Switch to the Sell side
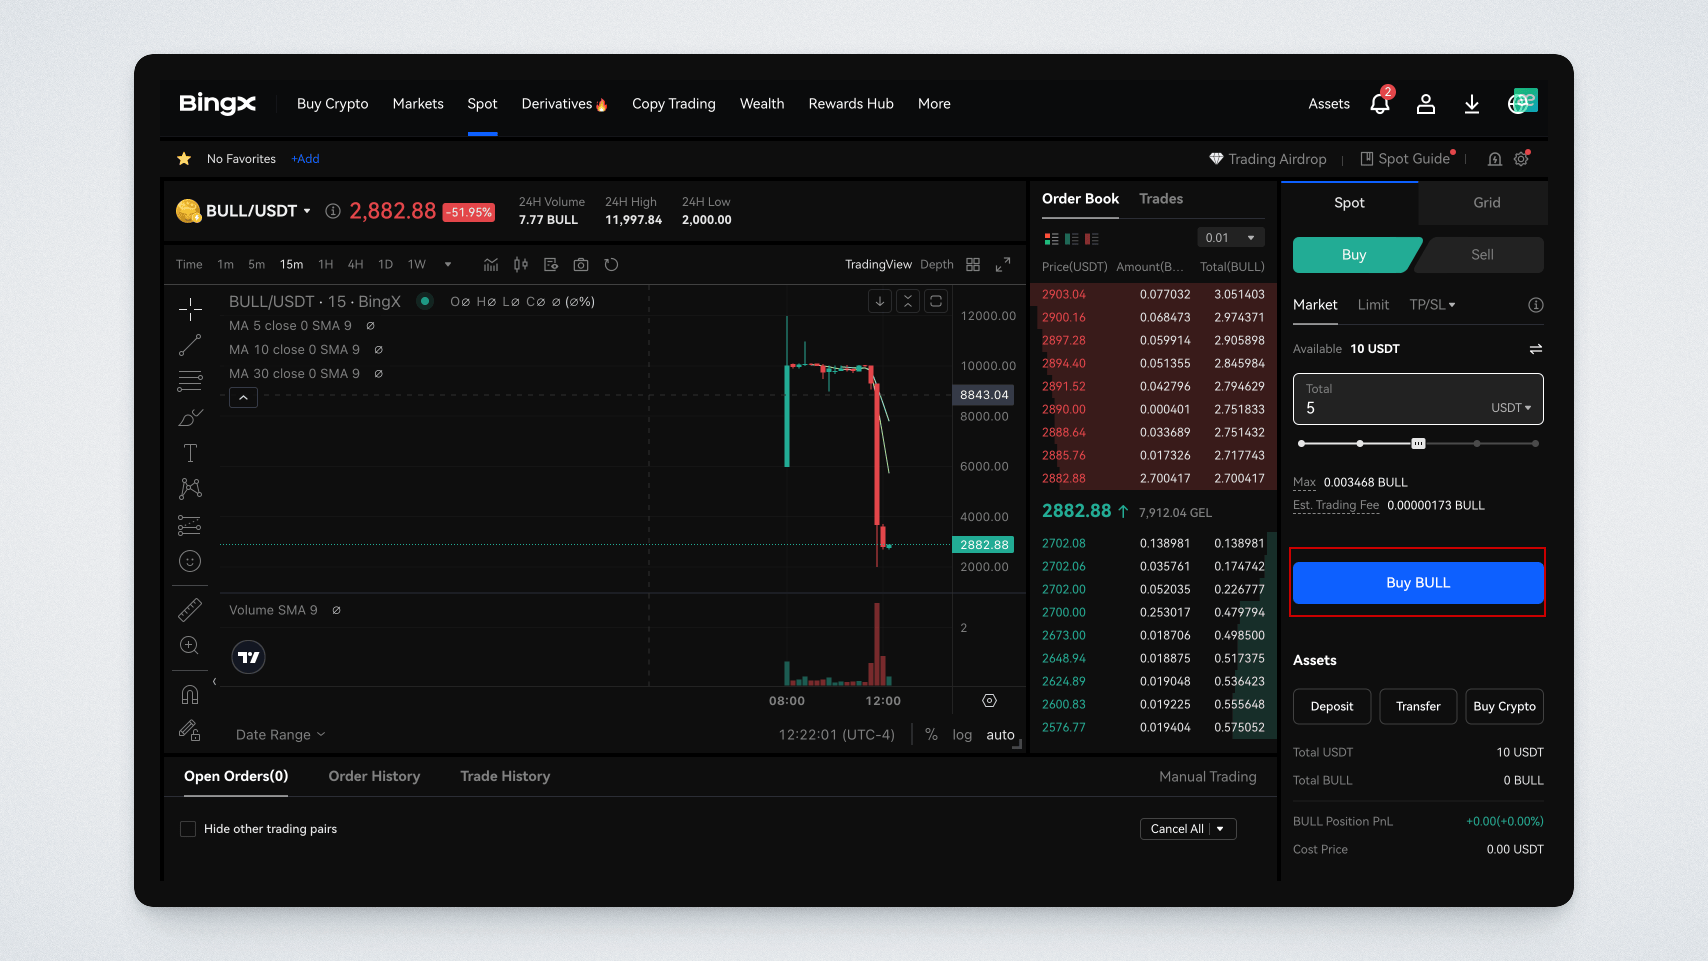This screenshot has height=961, width=1708. pyautogui.click(x=1482, y=255)
